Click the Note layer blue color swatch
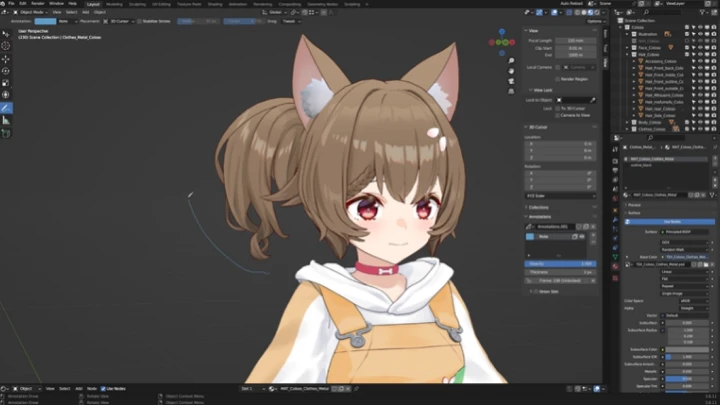Image resolution: width=720 pixels, height=405 pixels. click(530, 236)
